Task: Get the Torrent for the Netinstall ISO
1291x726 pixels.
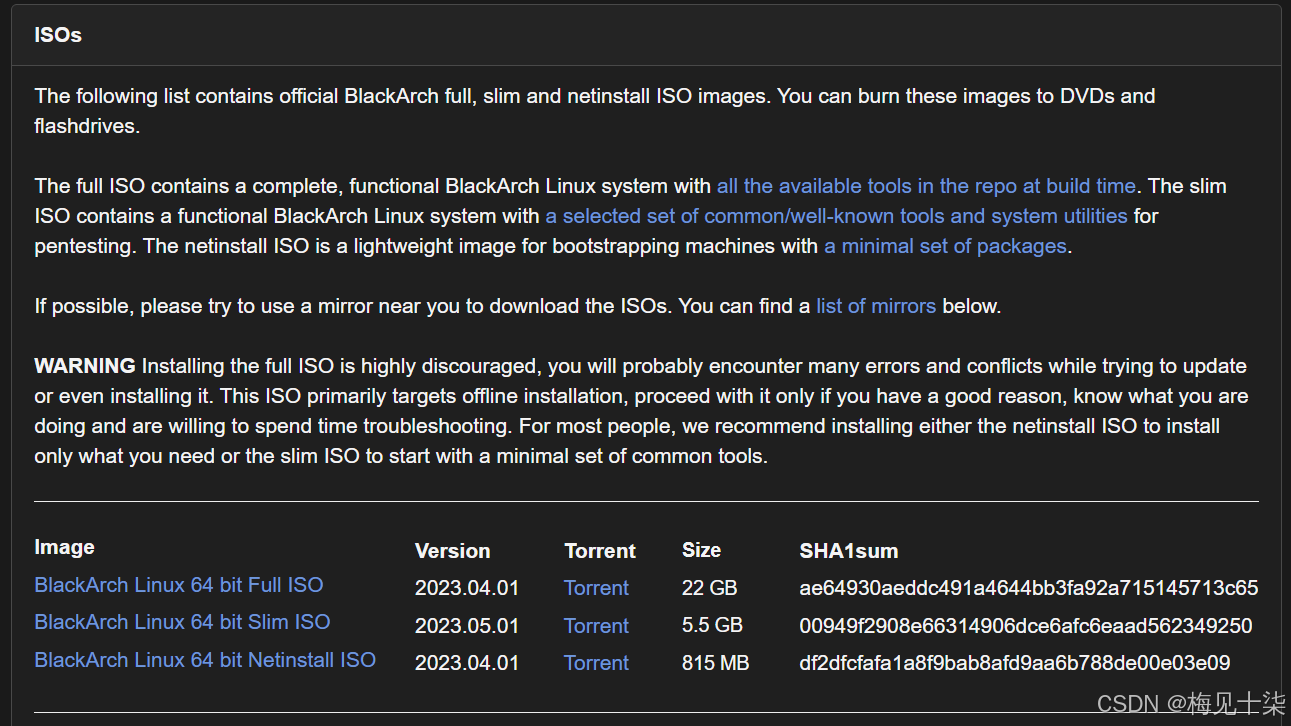Action: coord(596,663)
